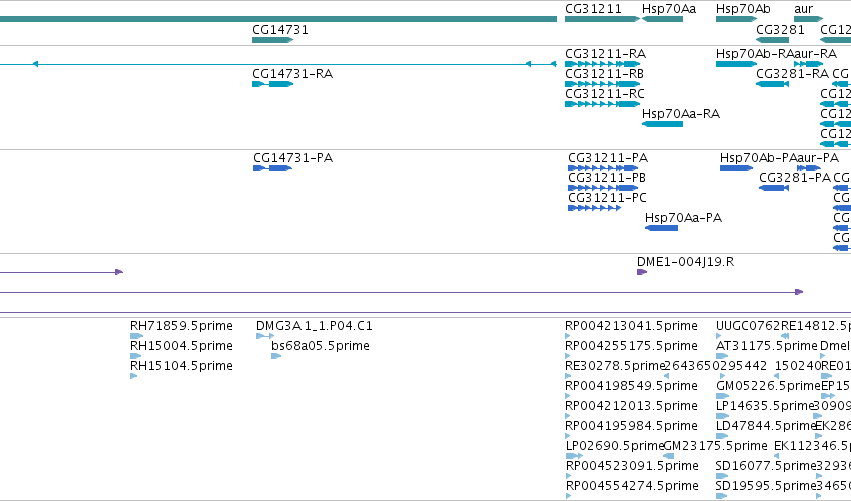The height and width of the screenshot is (501, 851).
Task: Click the RP004554274.5prime label
Action: tap(632, 486)
